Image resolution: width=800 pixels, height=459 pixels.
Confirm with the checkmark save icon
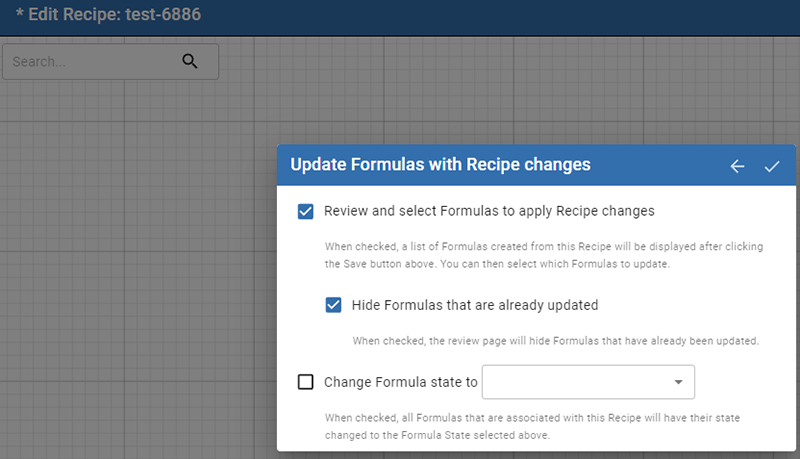tap(771, 166)
